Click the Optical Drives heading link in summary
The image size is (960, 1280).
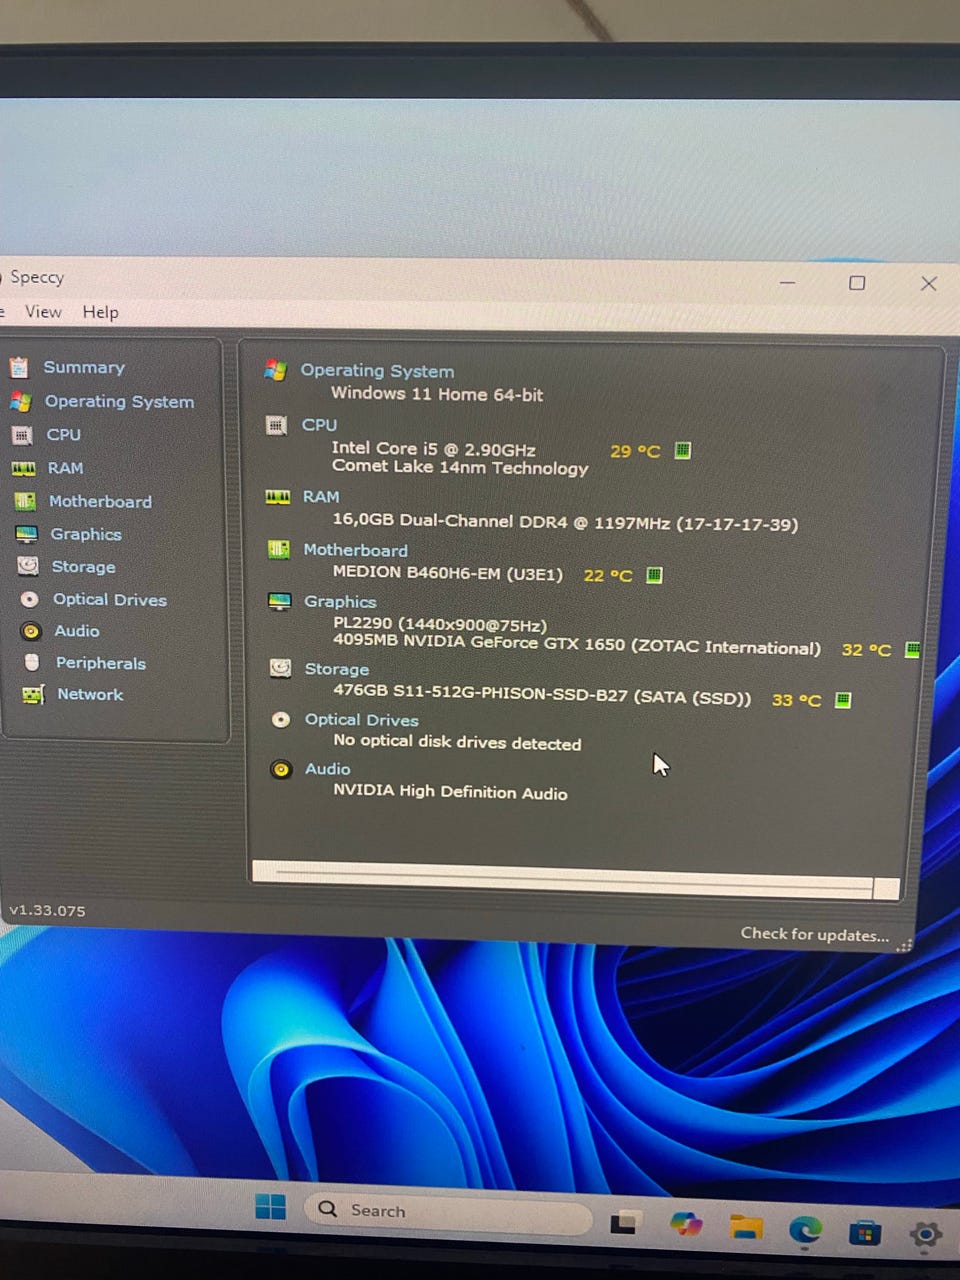pyautogui.click(x=362, y=720)
